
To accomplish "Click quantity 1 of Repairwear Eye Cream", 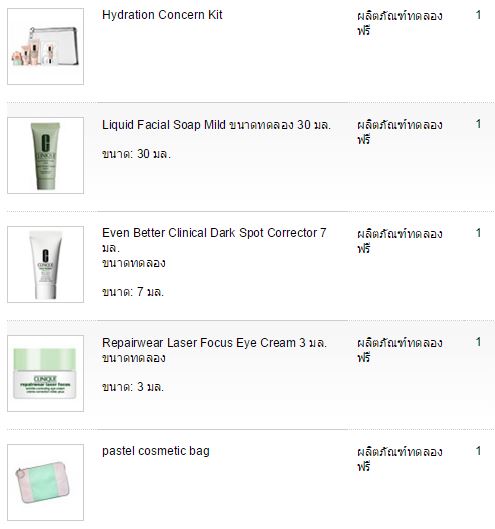I will pos(478,342).
